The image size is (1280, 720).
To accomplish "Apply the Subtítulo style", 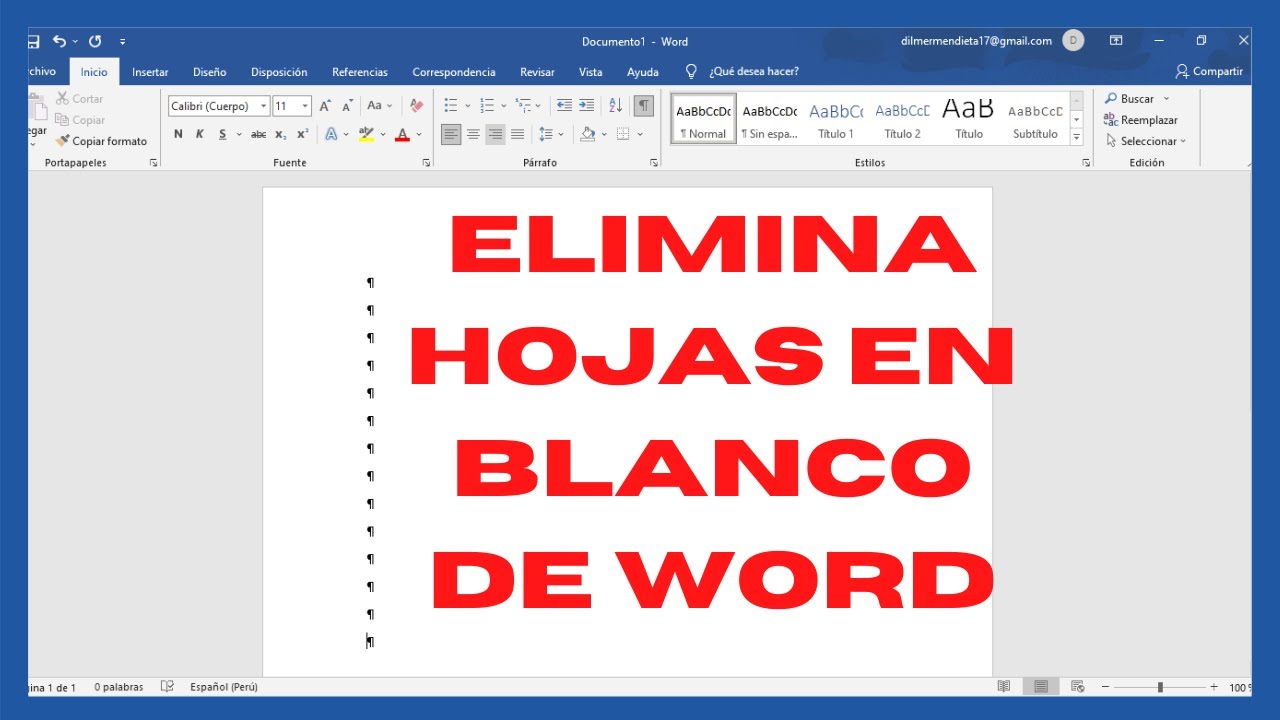I will 1035,119.
